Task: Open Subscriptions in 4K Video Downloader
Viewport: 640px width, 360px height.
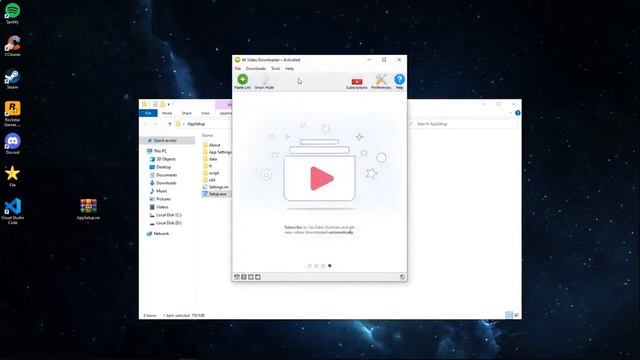Action: pos(356,82)
